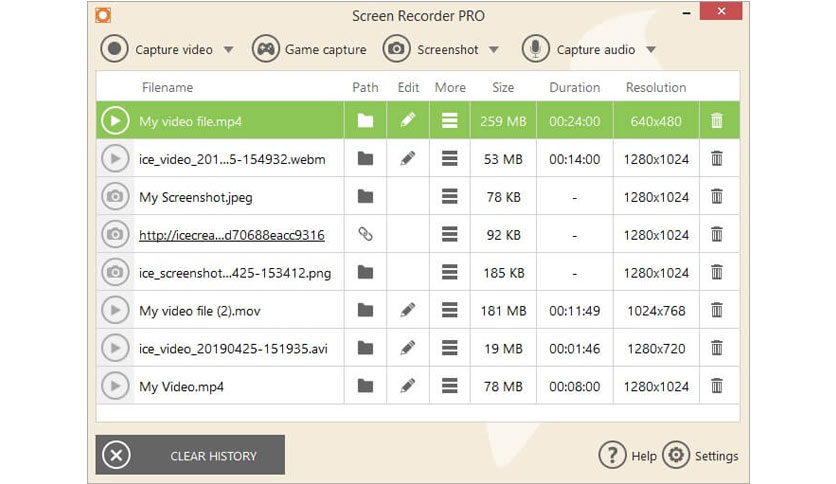Open the folder of My Screenshot.jpeg
836x484 pixels.
click(365, 197)
